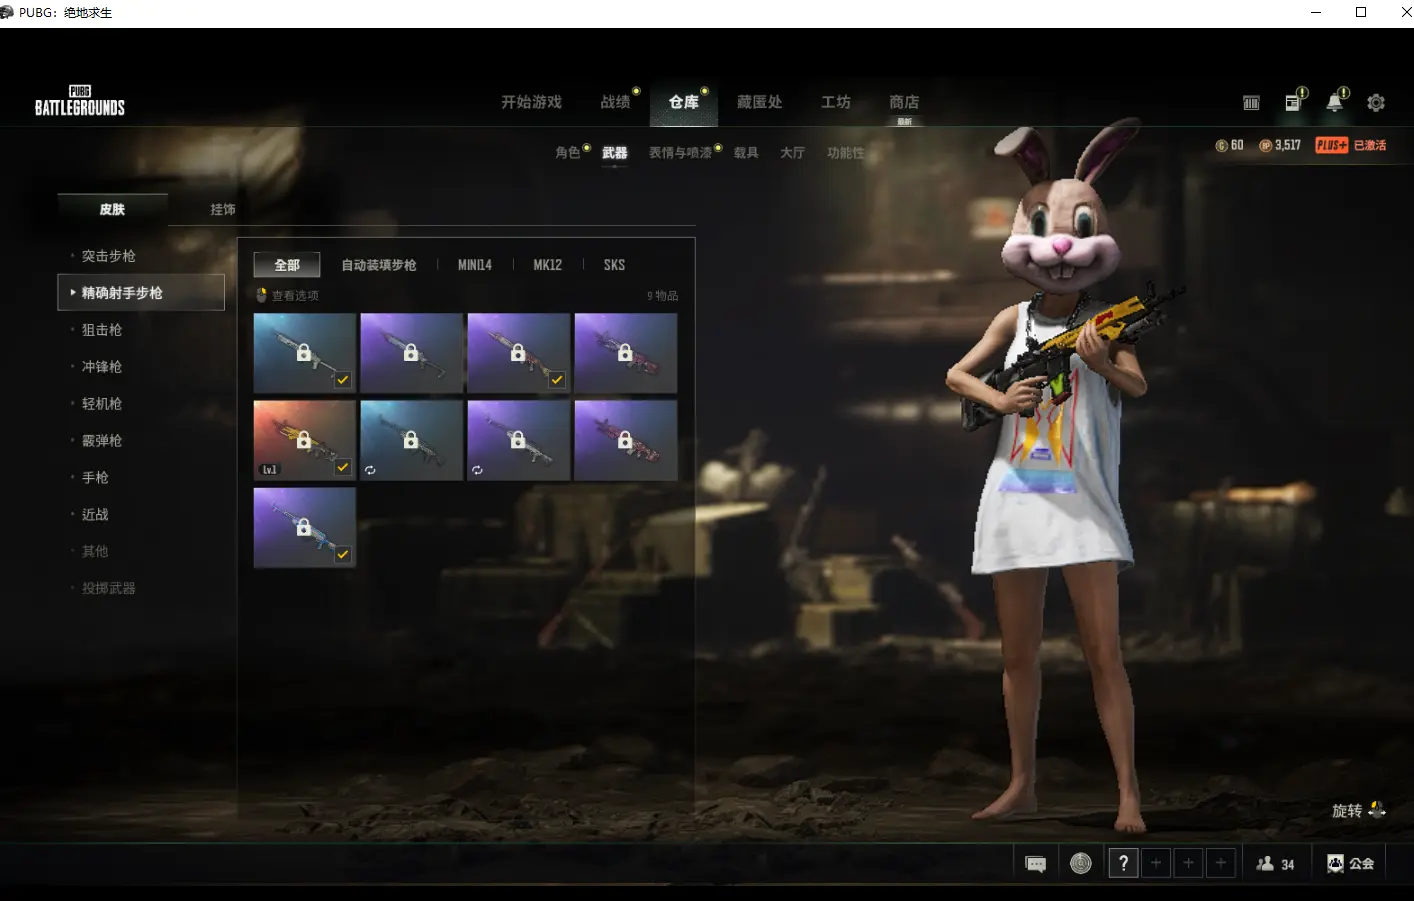1414x901 pixels.
Task: Switch to the 武器 sub-tab
Action: pos(615,153)
